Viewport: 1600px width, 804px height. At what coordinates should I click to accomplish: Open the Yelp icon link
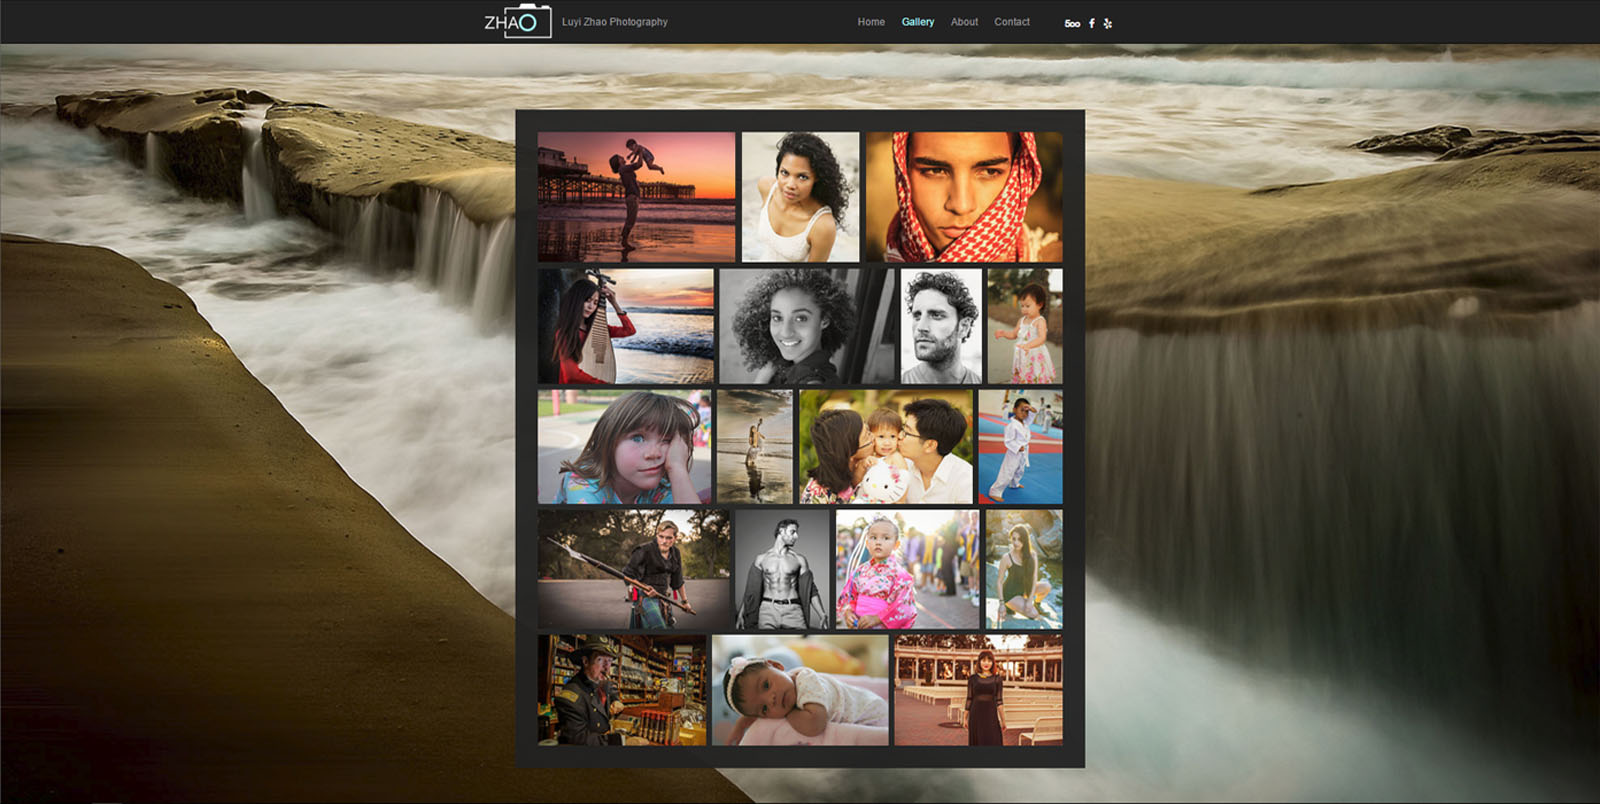pos(1107,23)
